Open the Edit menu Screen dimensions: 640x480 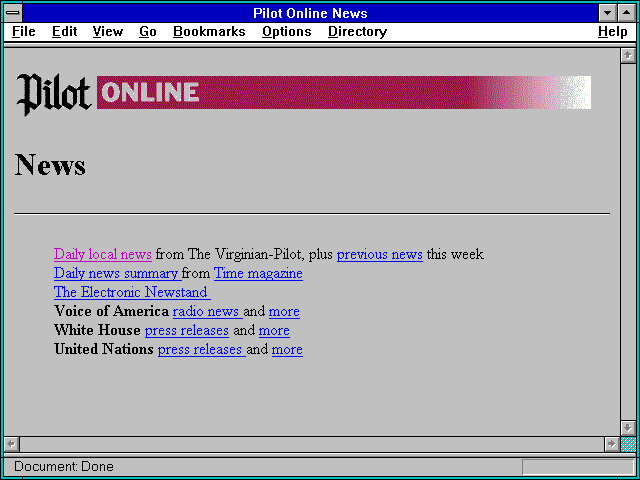[x=64, y=32]
